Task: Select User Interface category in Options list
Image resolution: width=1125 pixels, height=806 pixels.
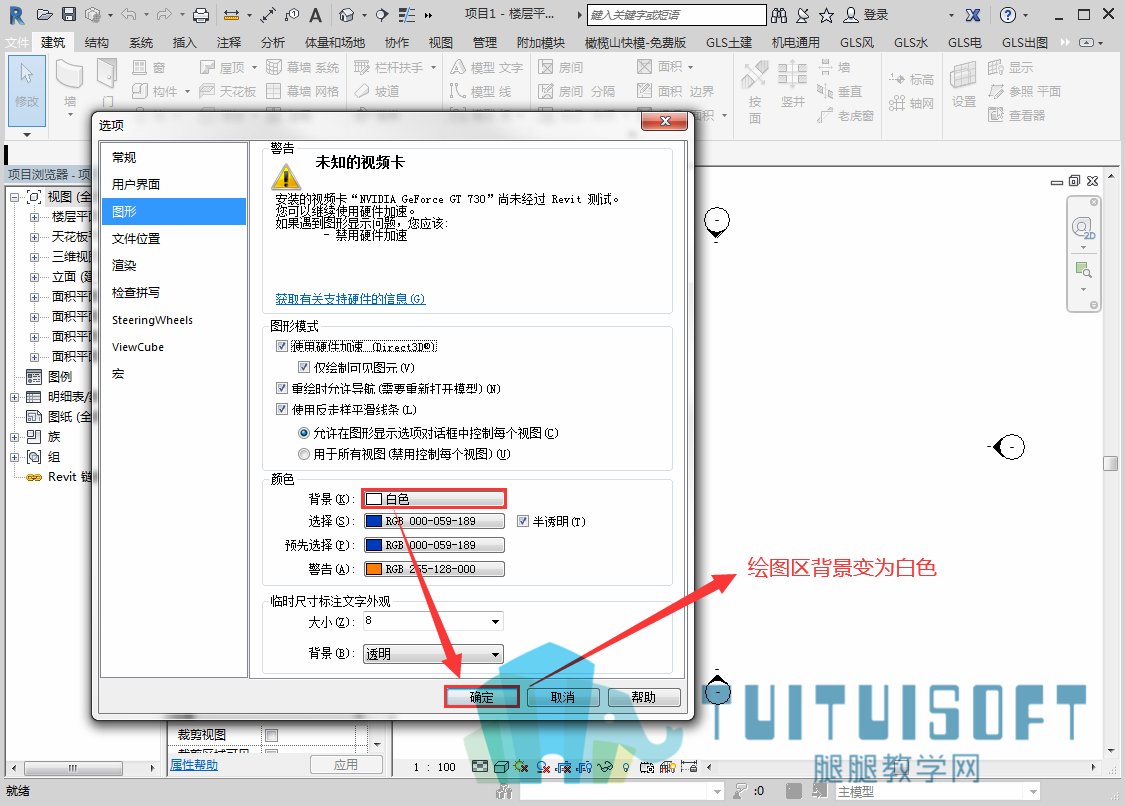Action: coord(174,184)
